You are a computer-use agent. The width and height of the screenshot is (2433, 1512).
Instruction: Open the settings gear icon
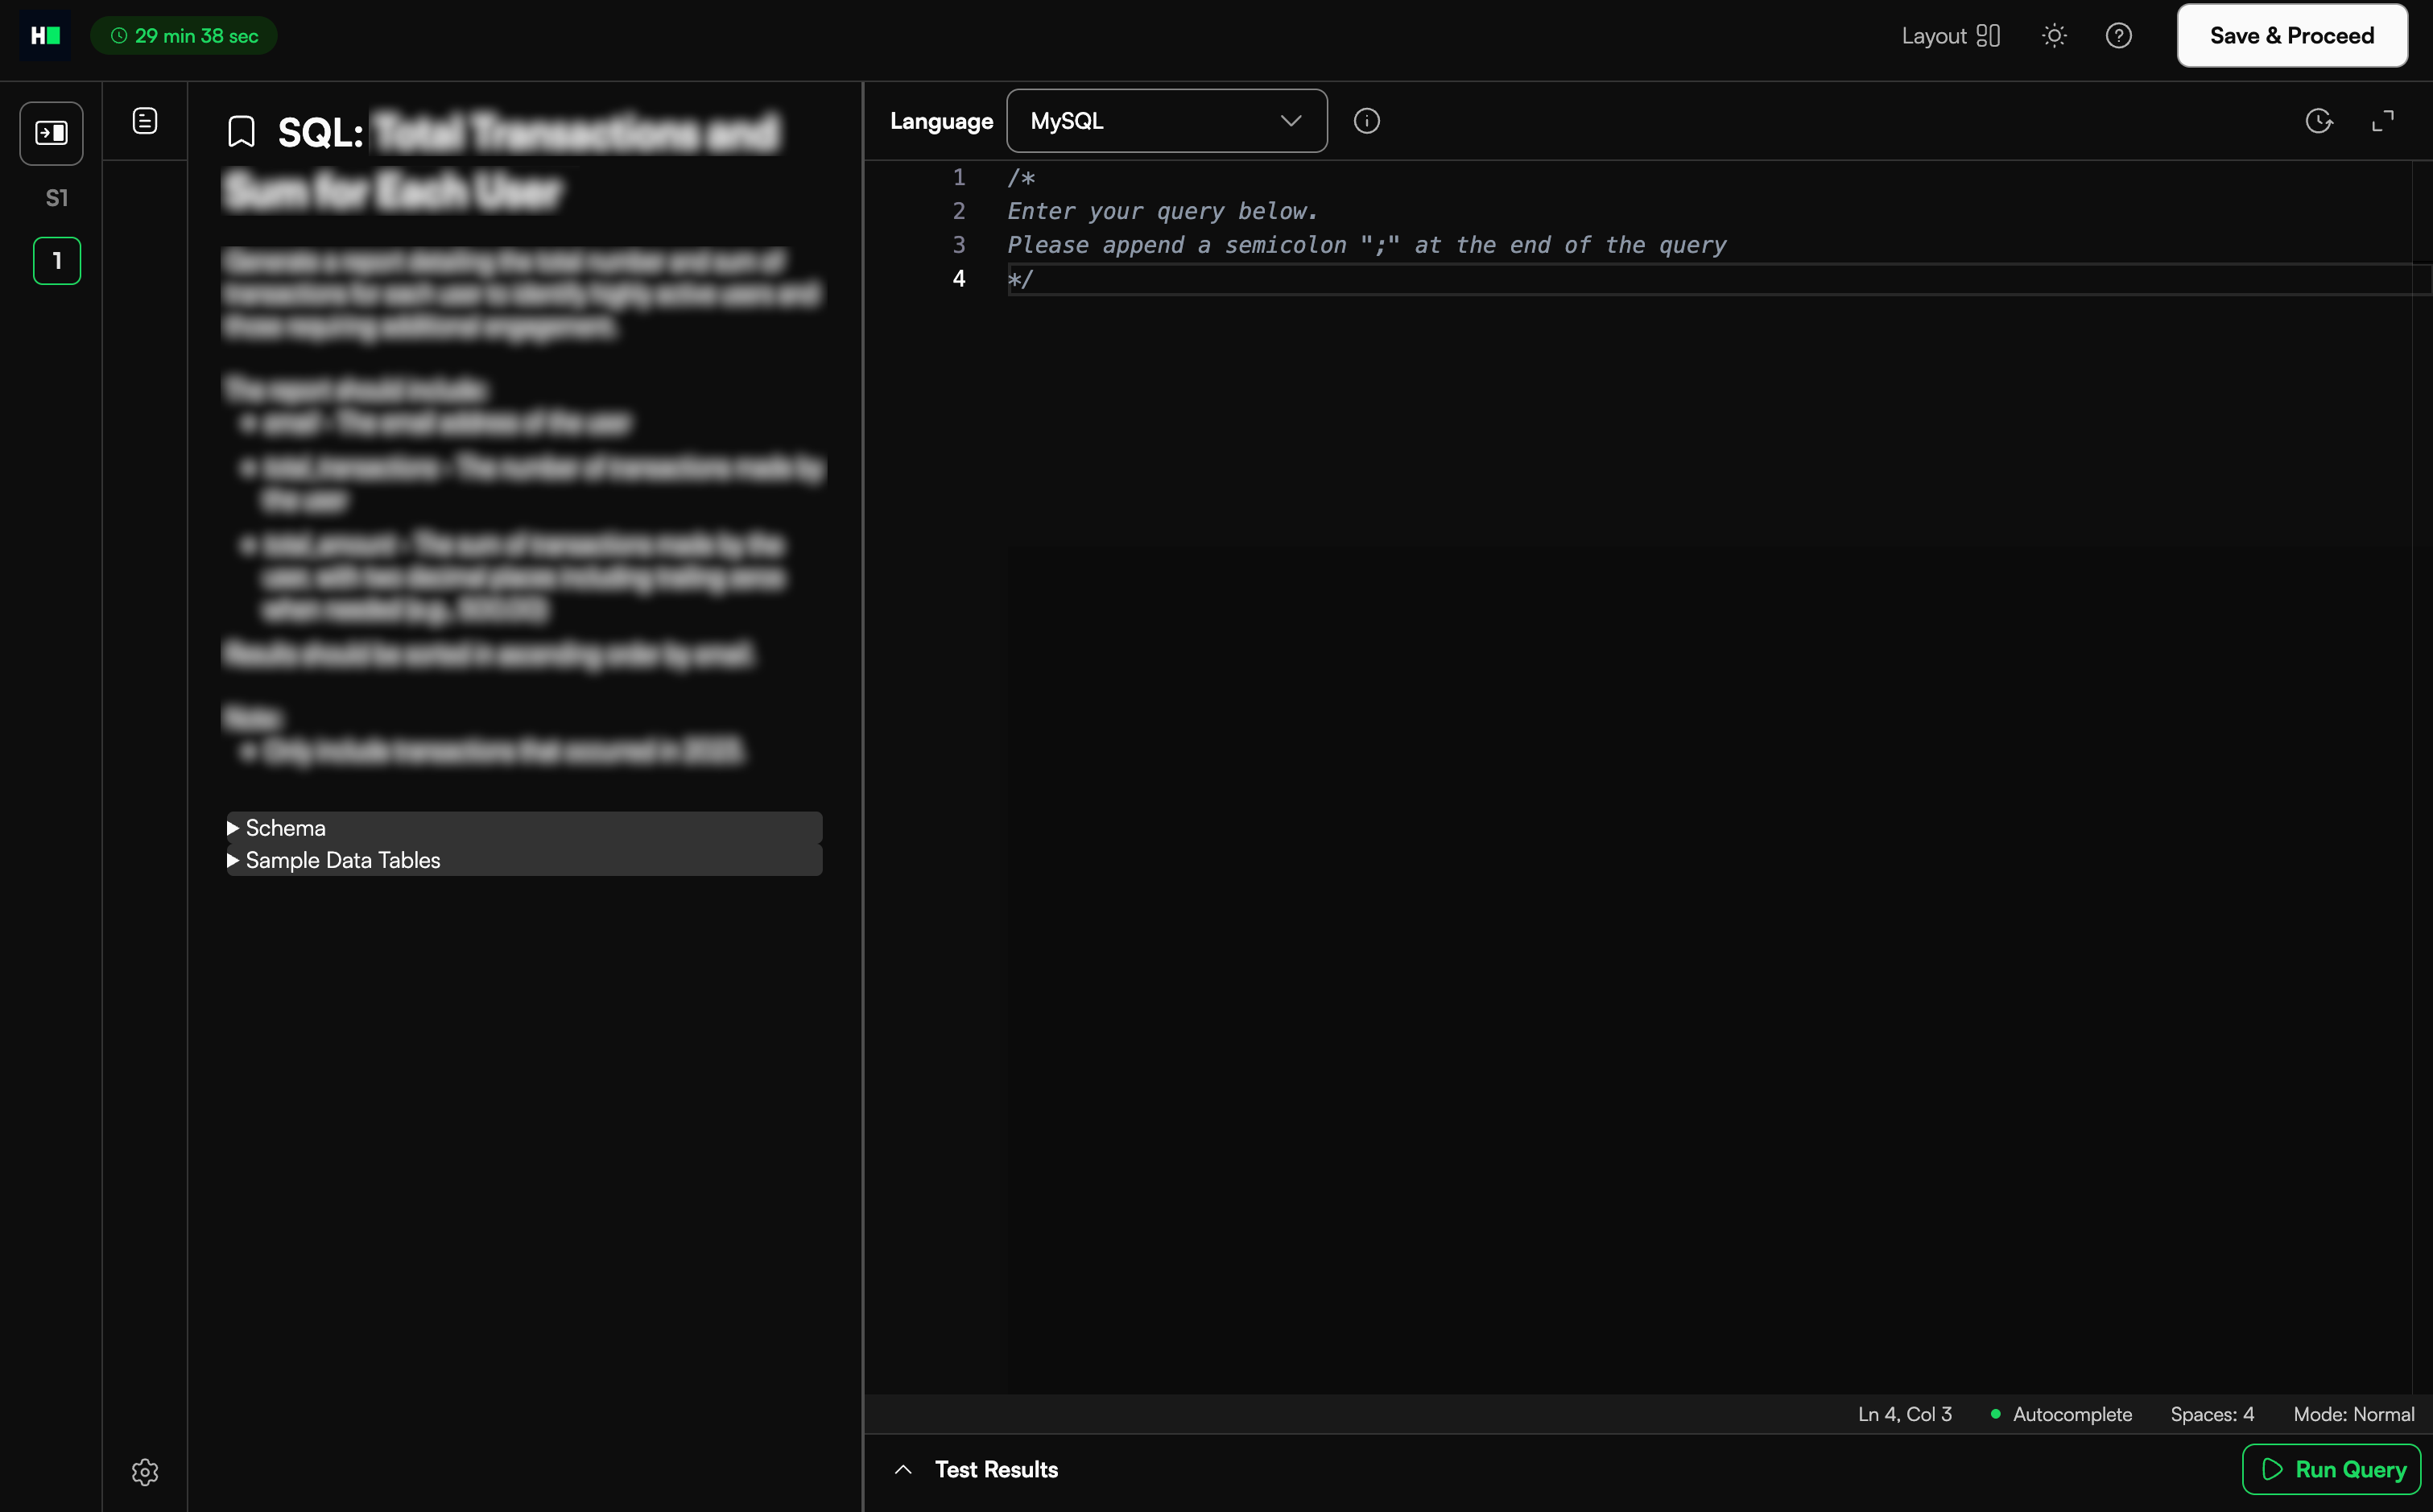[x=145, y=1472]
